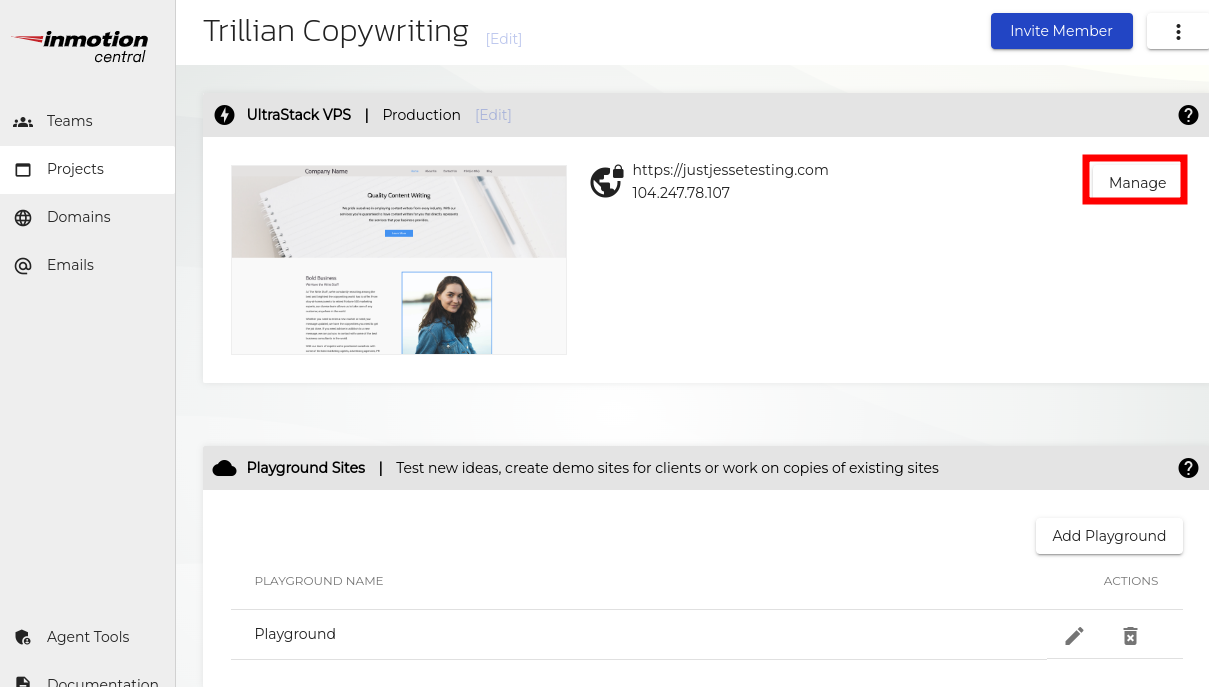
Task: Click the UltraStack VPS lightning bolt icon
Action: pyautogui.click(x=225, y=115)
